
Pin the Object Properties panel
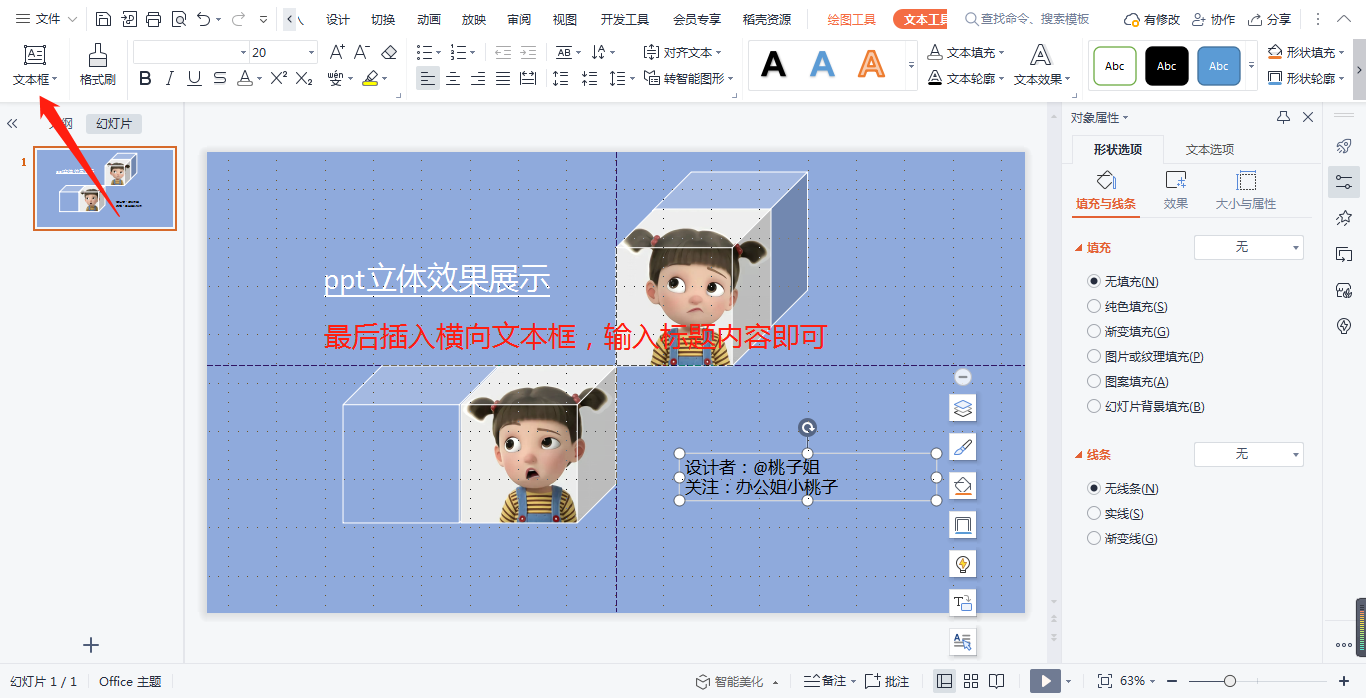[x=1283, y=117]
